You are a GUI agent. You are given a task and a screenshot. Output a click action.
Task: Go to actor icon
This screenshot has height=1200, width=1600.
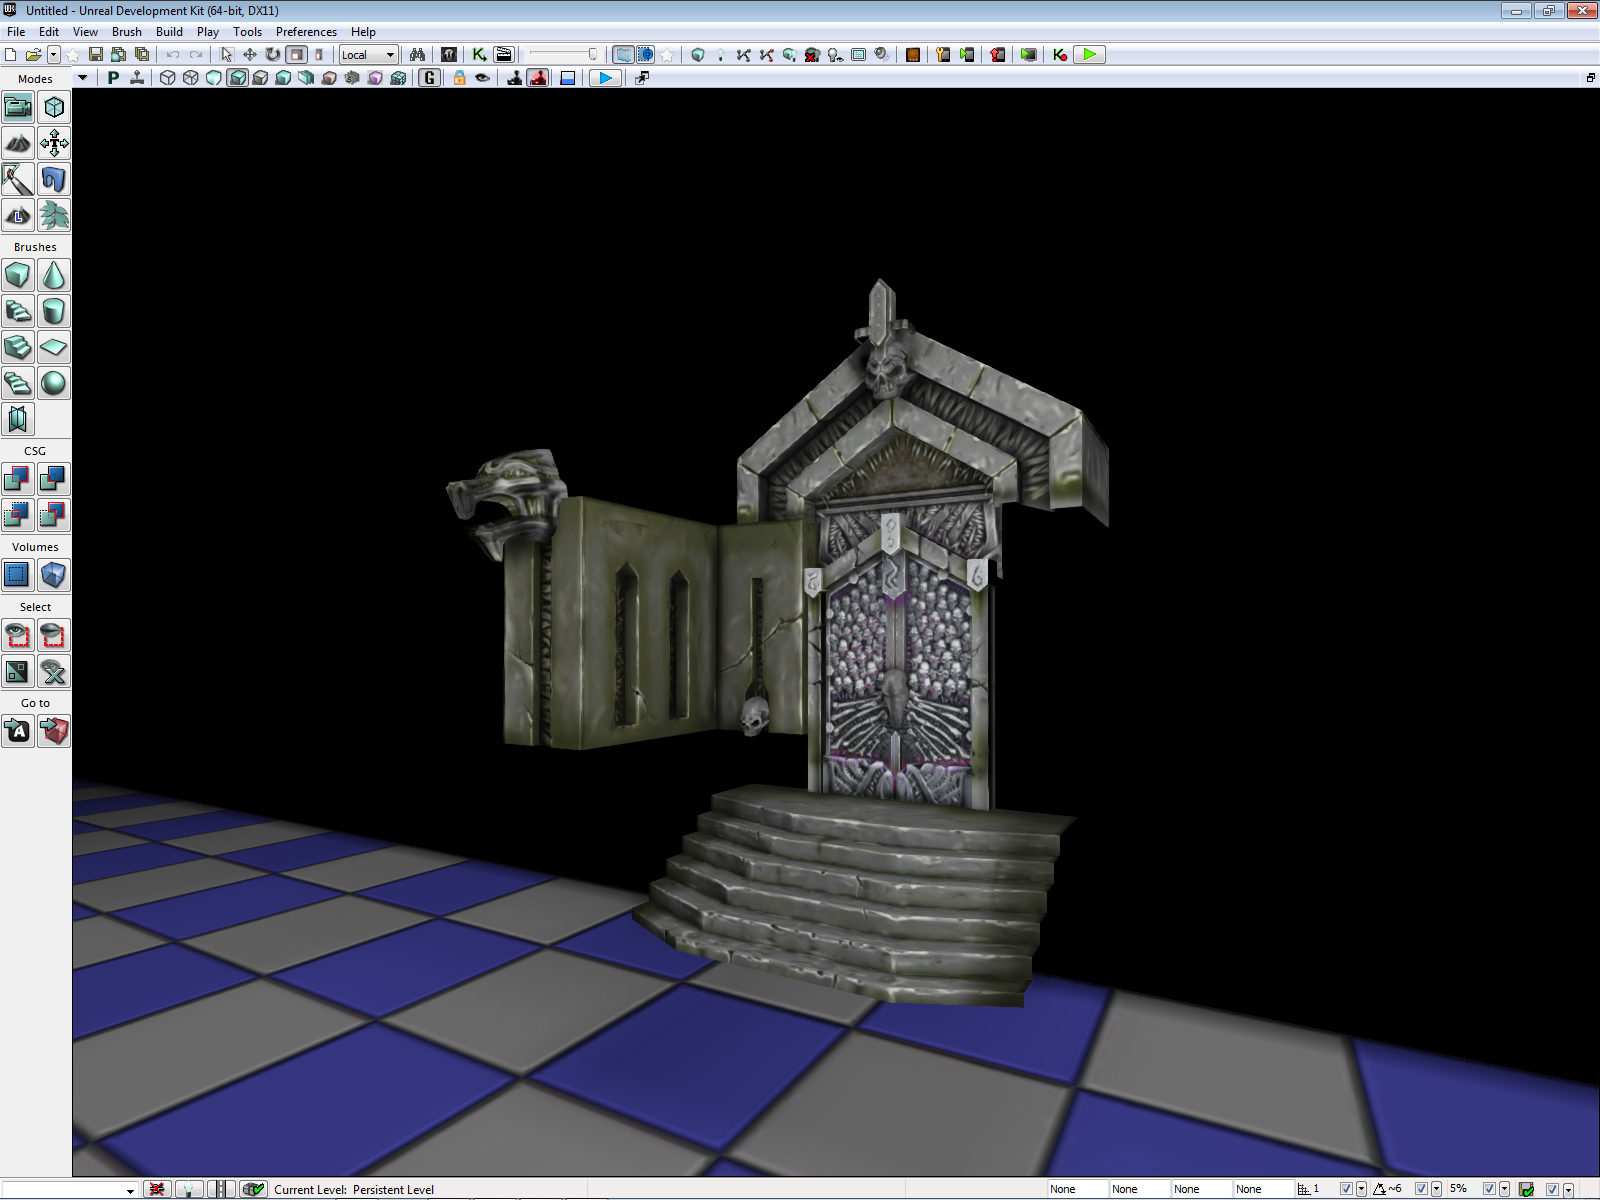(18, 731)
